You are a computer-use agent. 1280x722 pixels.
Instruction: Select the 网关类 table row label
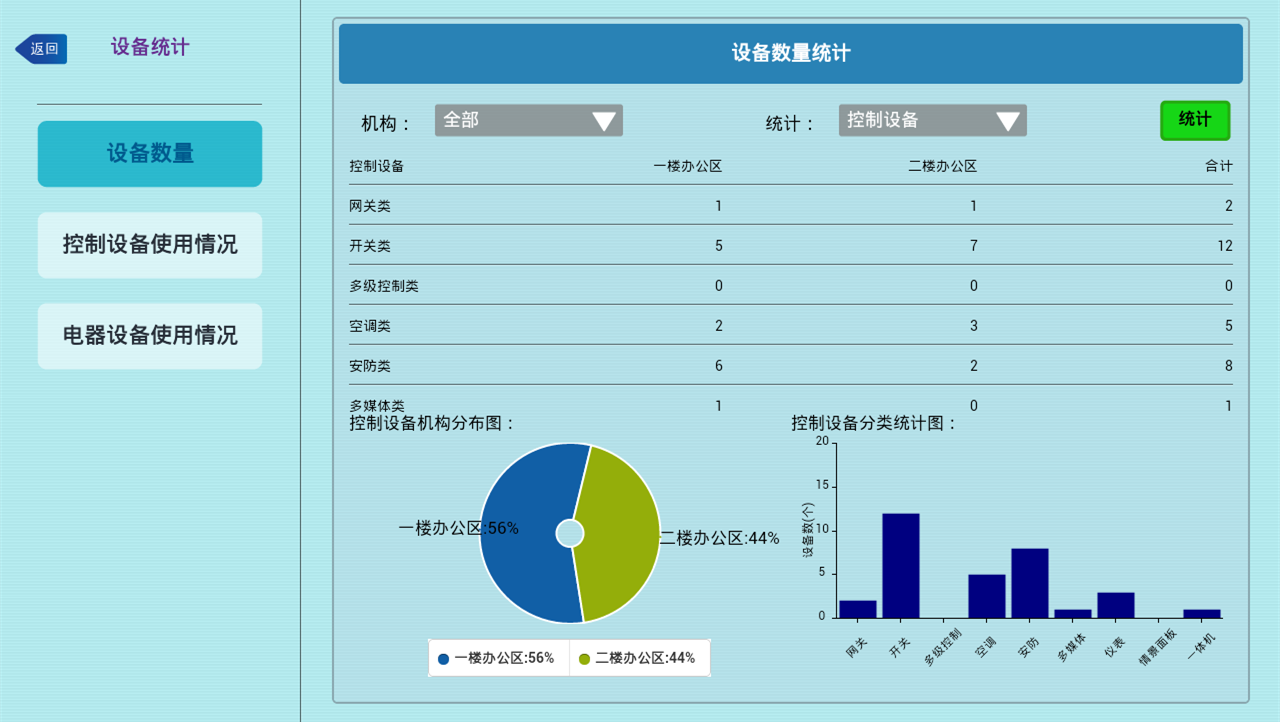(370, 206)
